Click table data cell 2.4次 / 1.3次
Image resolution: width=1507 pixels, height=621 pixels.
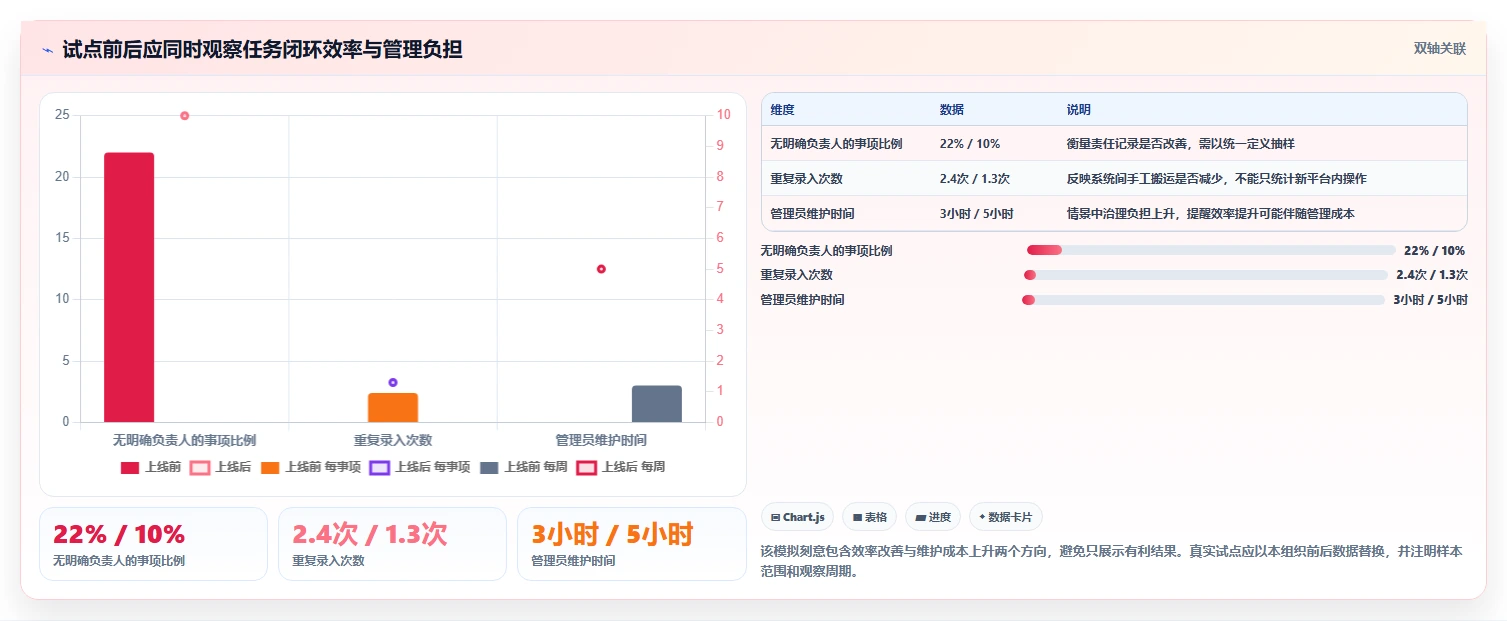pyautogui.click(x=975, y=179)
